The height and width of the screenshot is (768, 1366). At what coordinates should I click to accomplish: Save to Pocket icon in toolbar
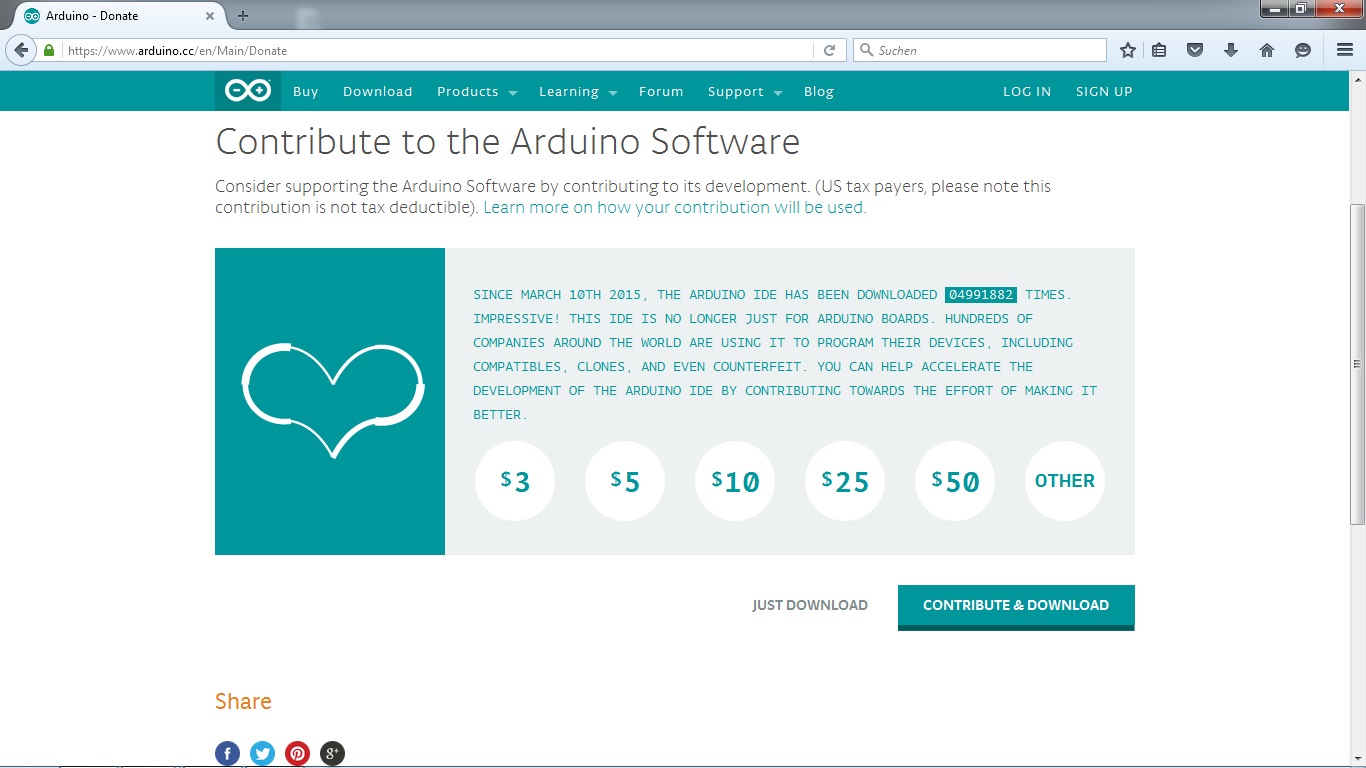[1195, 50]
